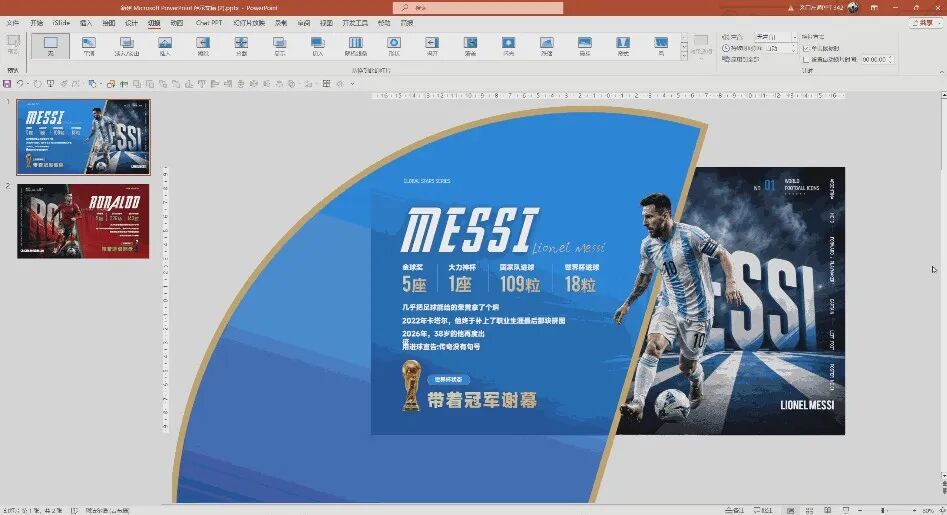Viewport: 947px width, 515px height.
Task: Toggle the 单击鼠标时 (On Mouse Click) checkbox
Action: pos(805,48)
